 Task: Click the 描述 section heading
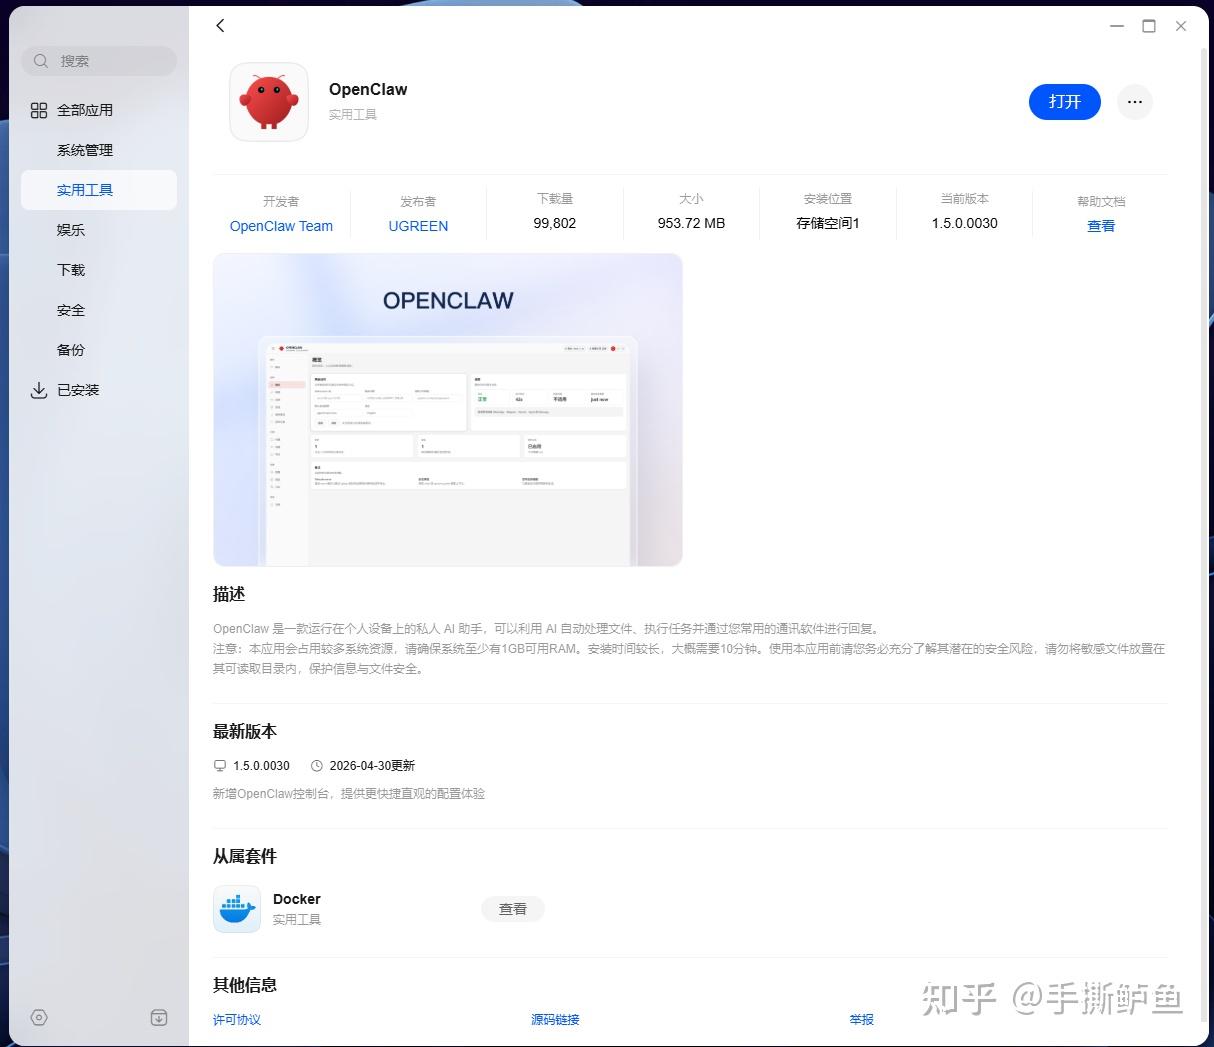[229, 594]
